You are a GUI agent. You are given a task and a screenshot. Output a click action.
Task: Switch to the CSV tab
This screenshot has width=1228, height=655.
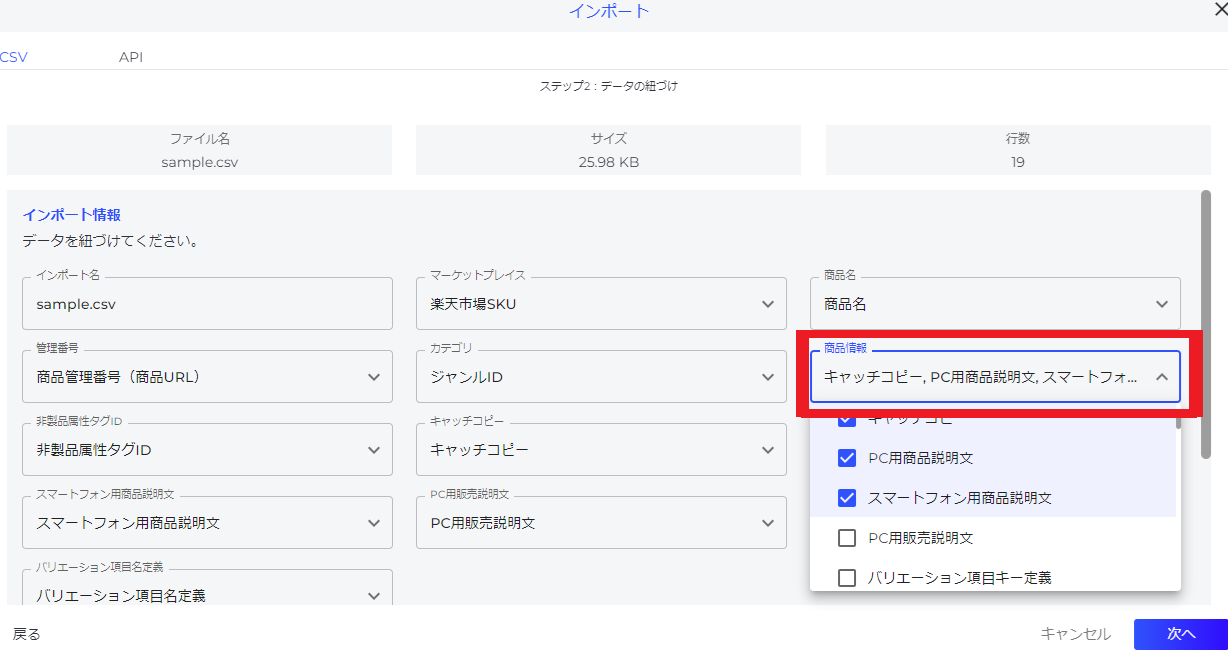(x=14, y=57)
